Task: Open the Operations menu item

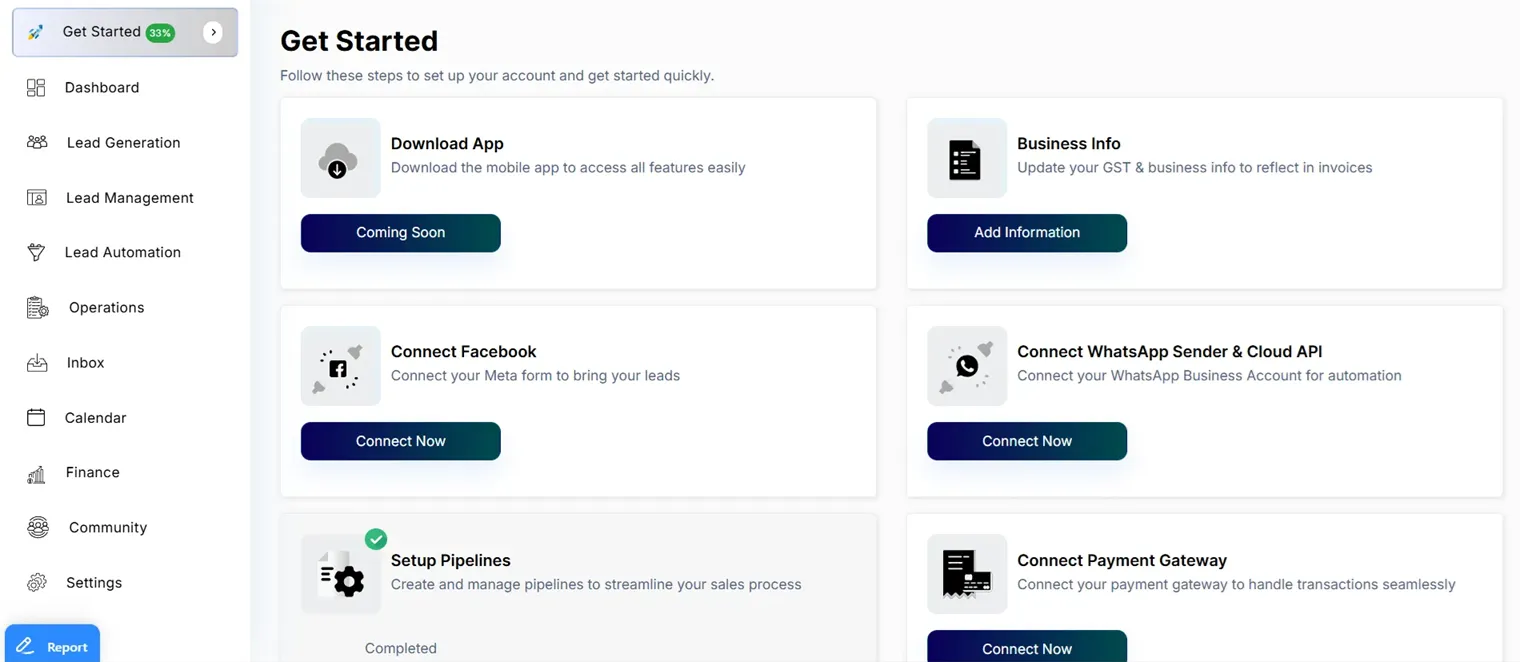Action: coord(106,308)
